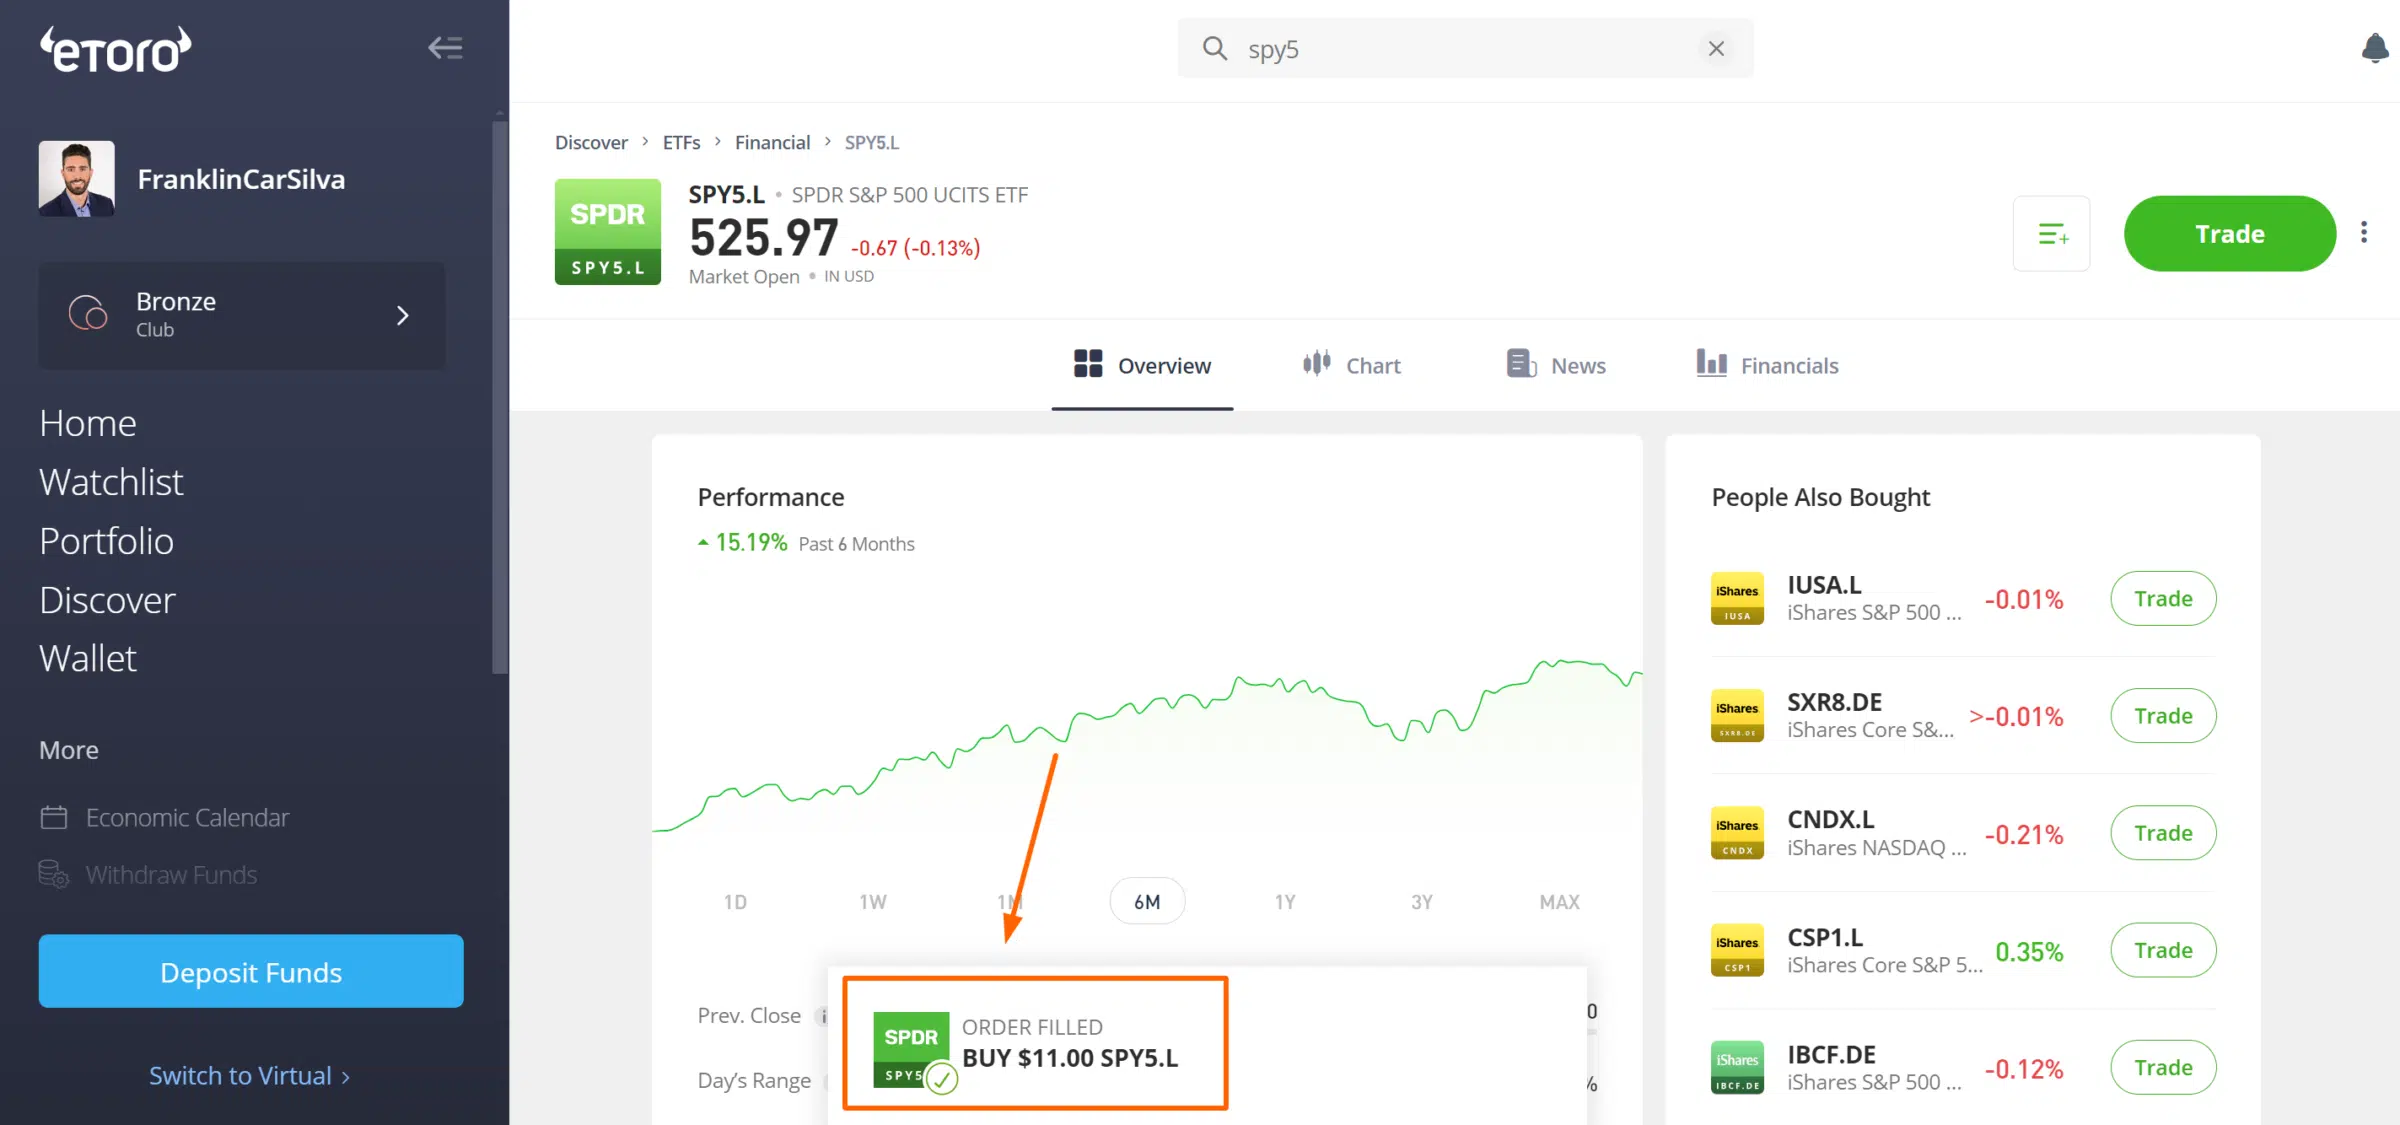This screenshot has height=1125, width=2400.
Task: Trade IUSA.L button
Action: (2163, 598)
